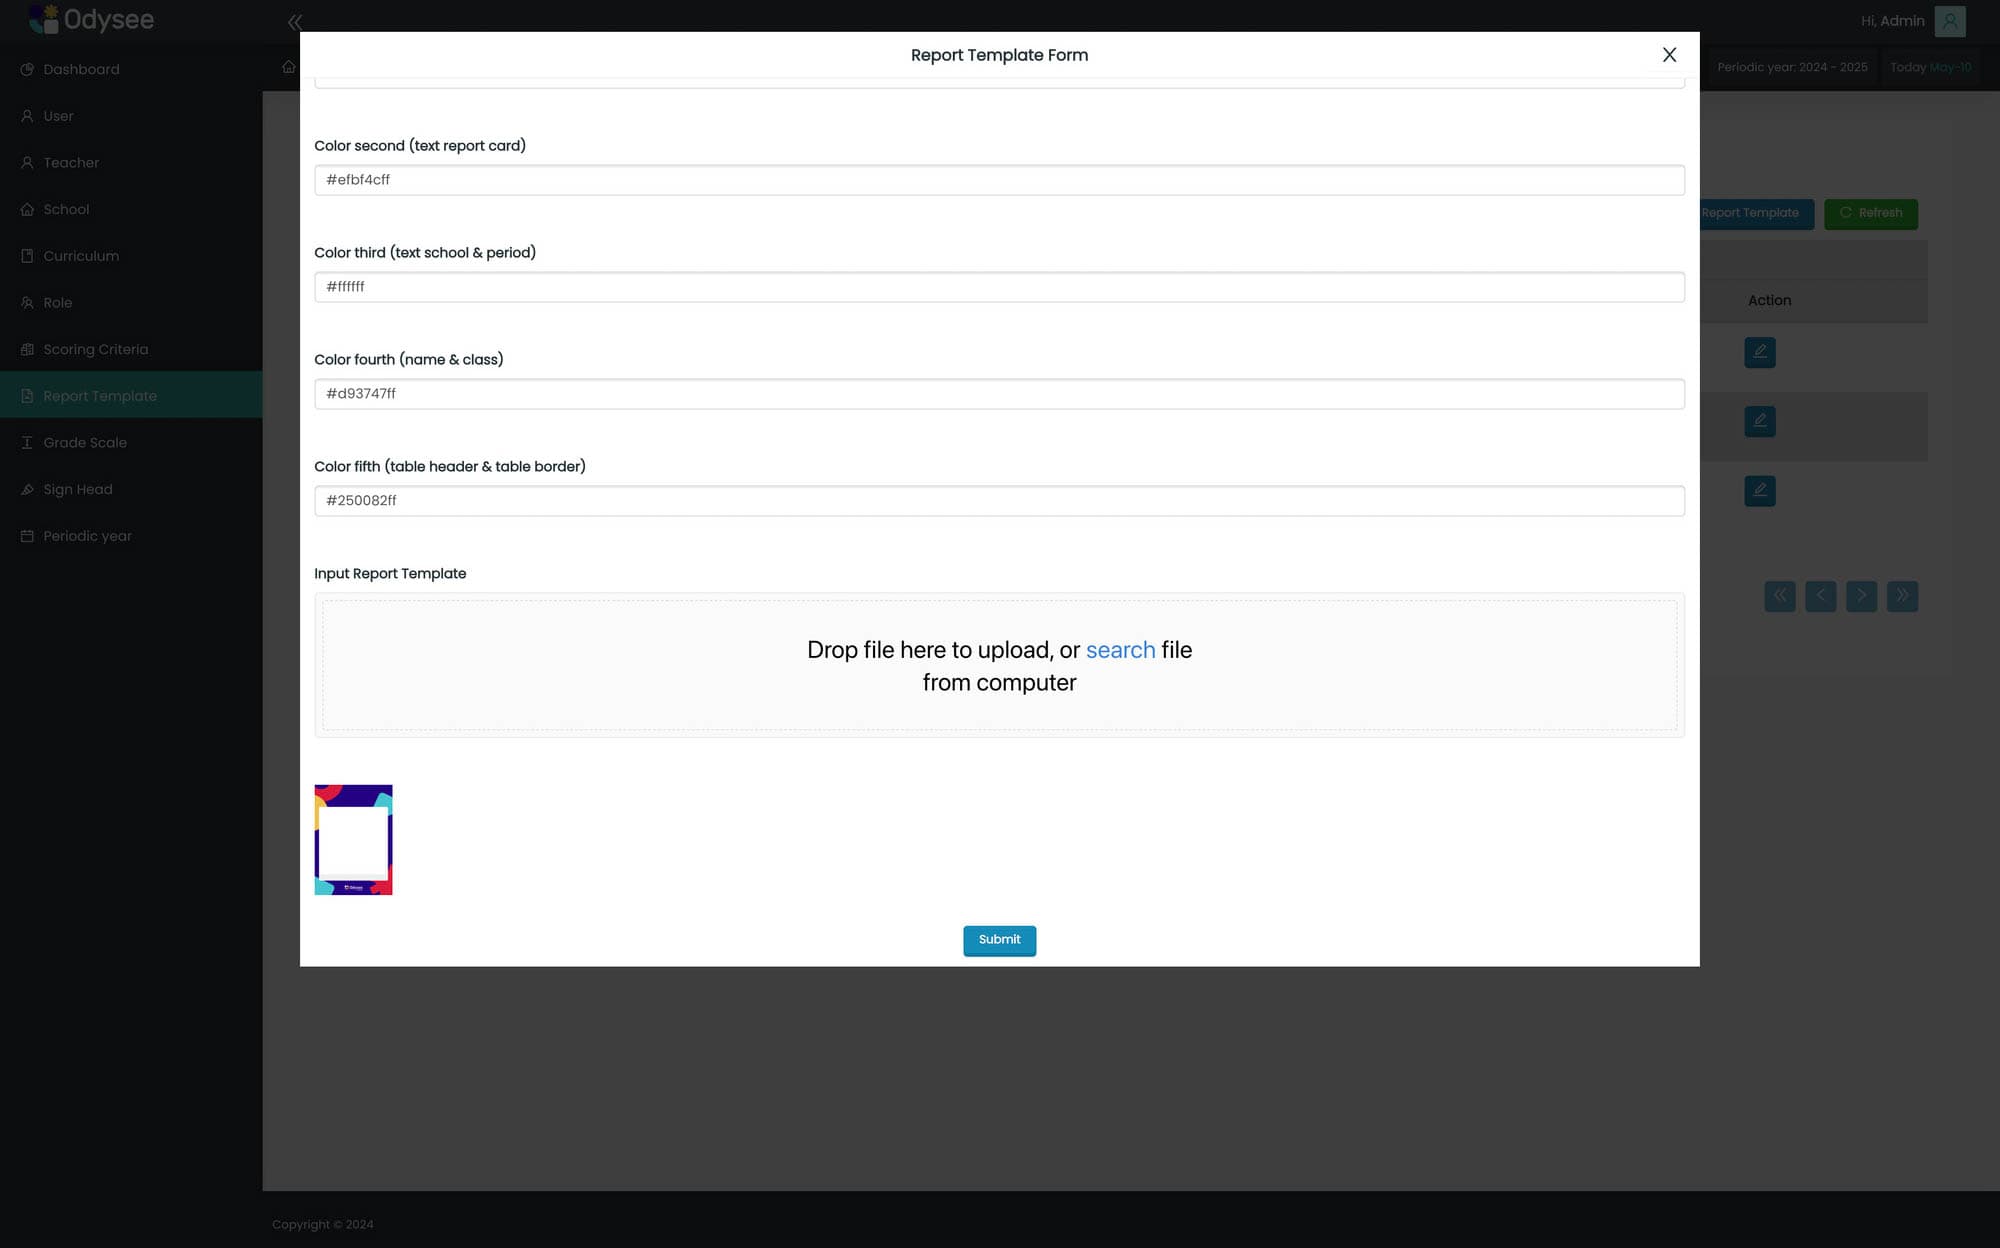This screenshot has height=1248, width=2000.
Task: Select Periodic year from the sidebar
Action: point(87,536)
